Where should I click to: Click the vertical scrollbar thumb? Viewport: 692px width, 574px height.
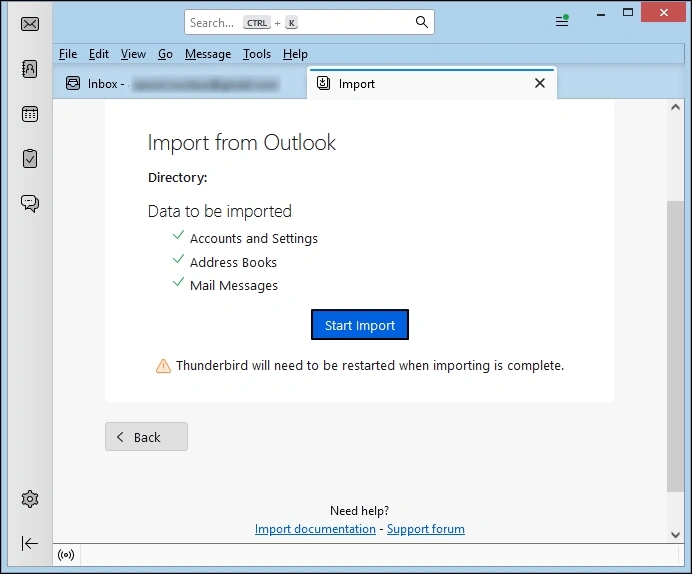point(675,346)
